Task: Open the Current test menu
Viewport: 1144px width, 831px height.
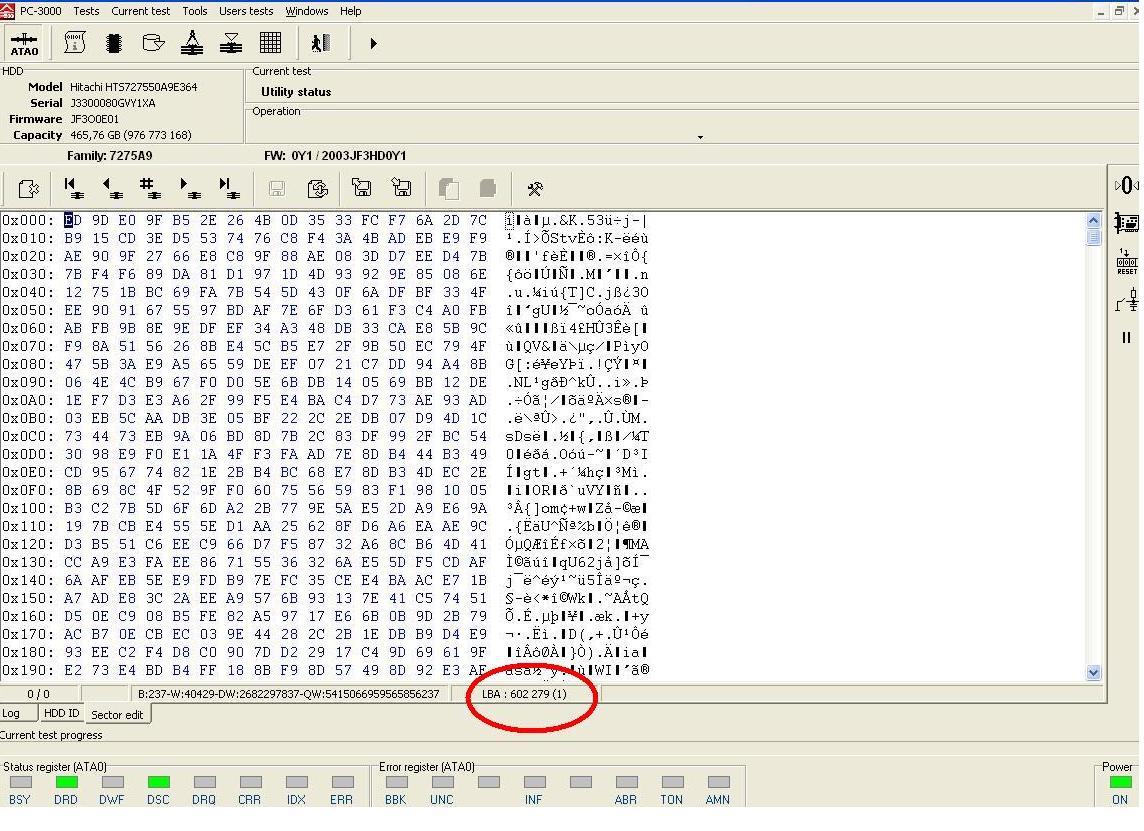Action: pos(140,11)
